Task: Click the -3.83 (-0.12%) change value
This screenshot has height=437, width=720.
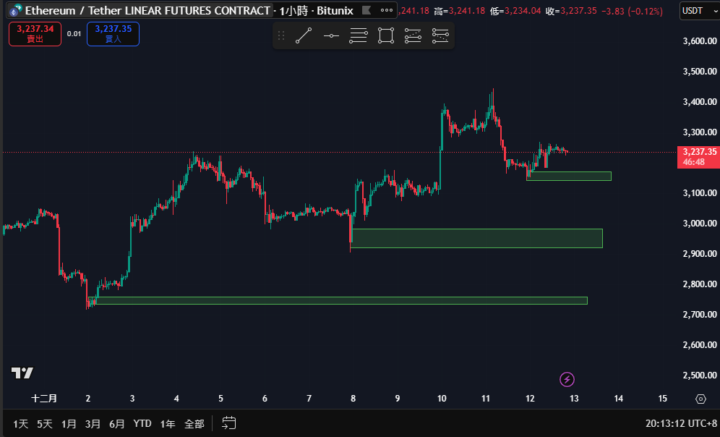Action: coord(632,11)
